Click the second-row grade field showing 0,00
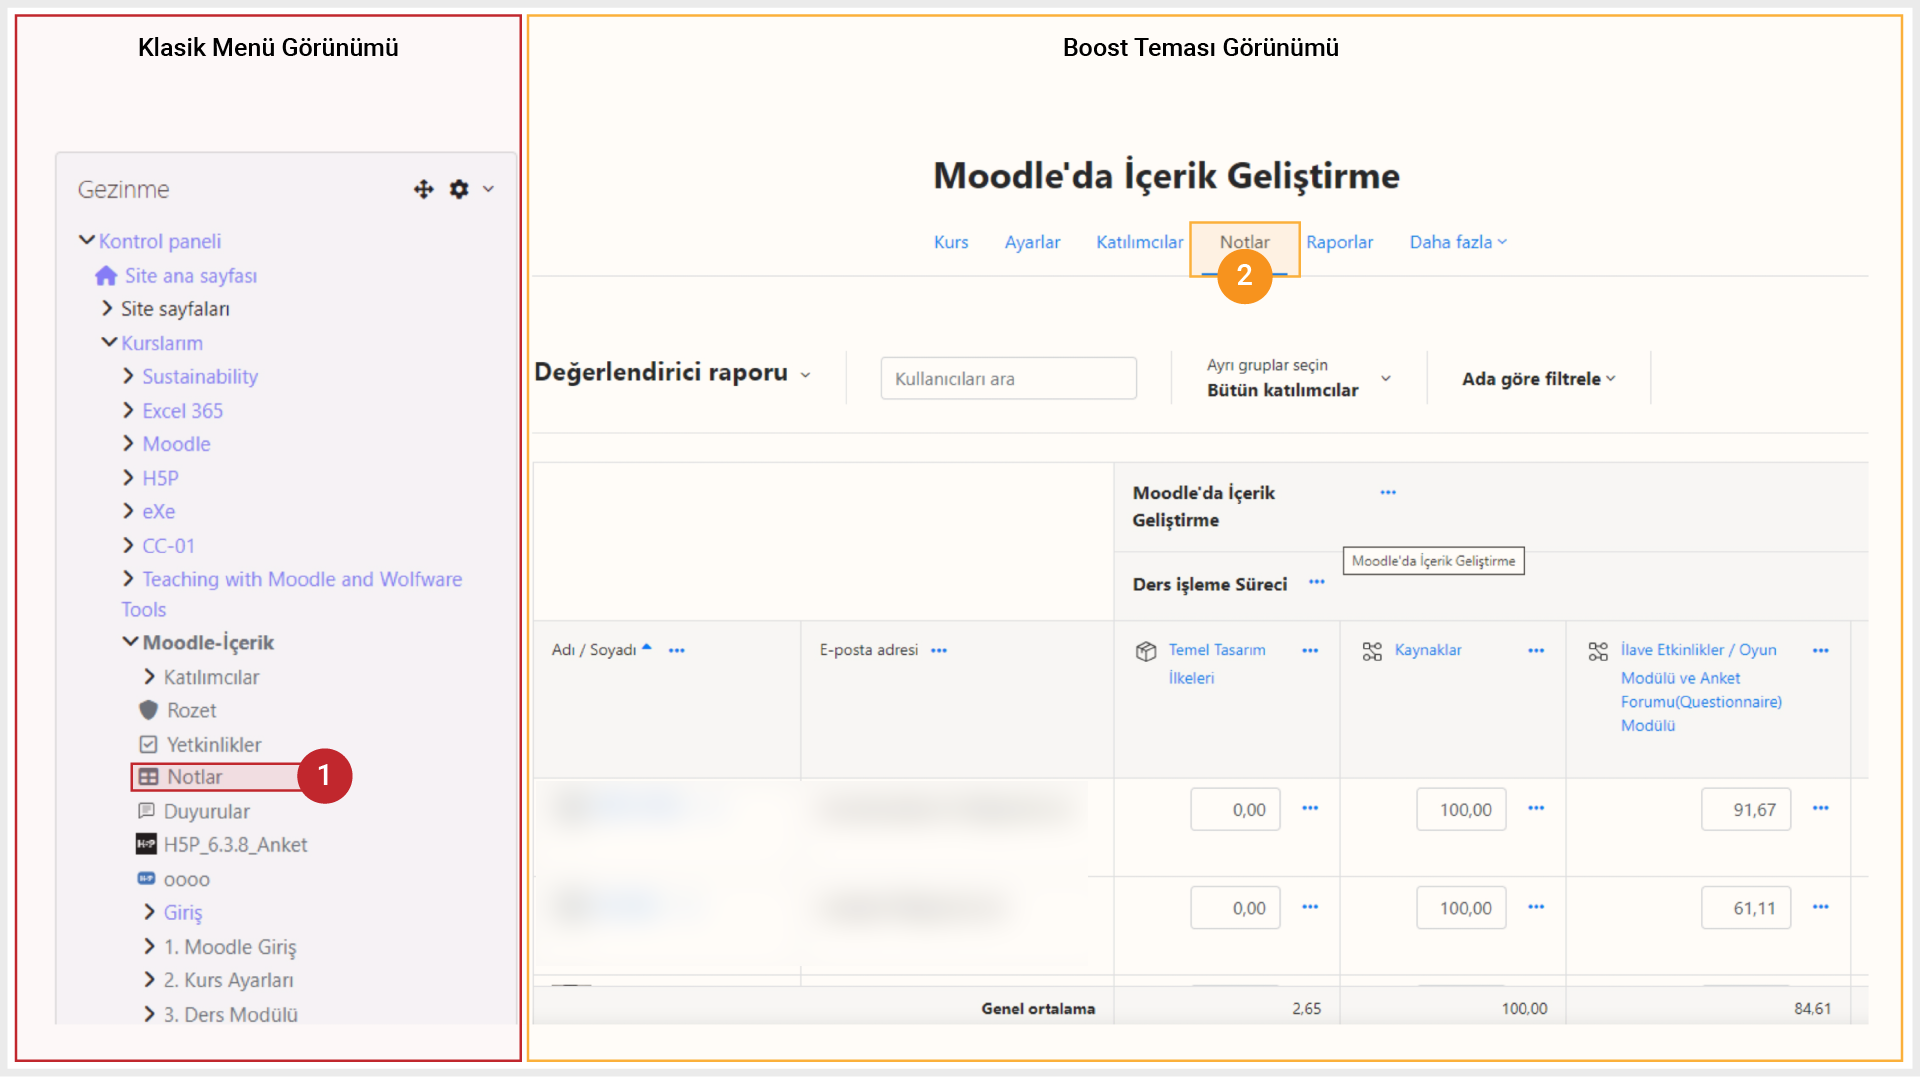 click(1235, 908)
